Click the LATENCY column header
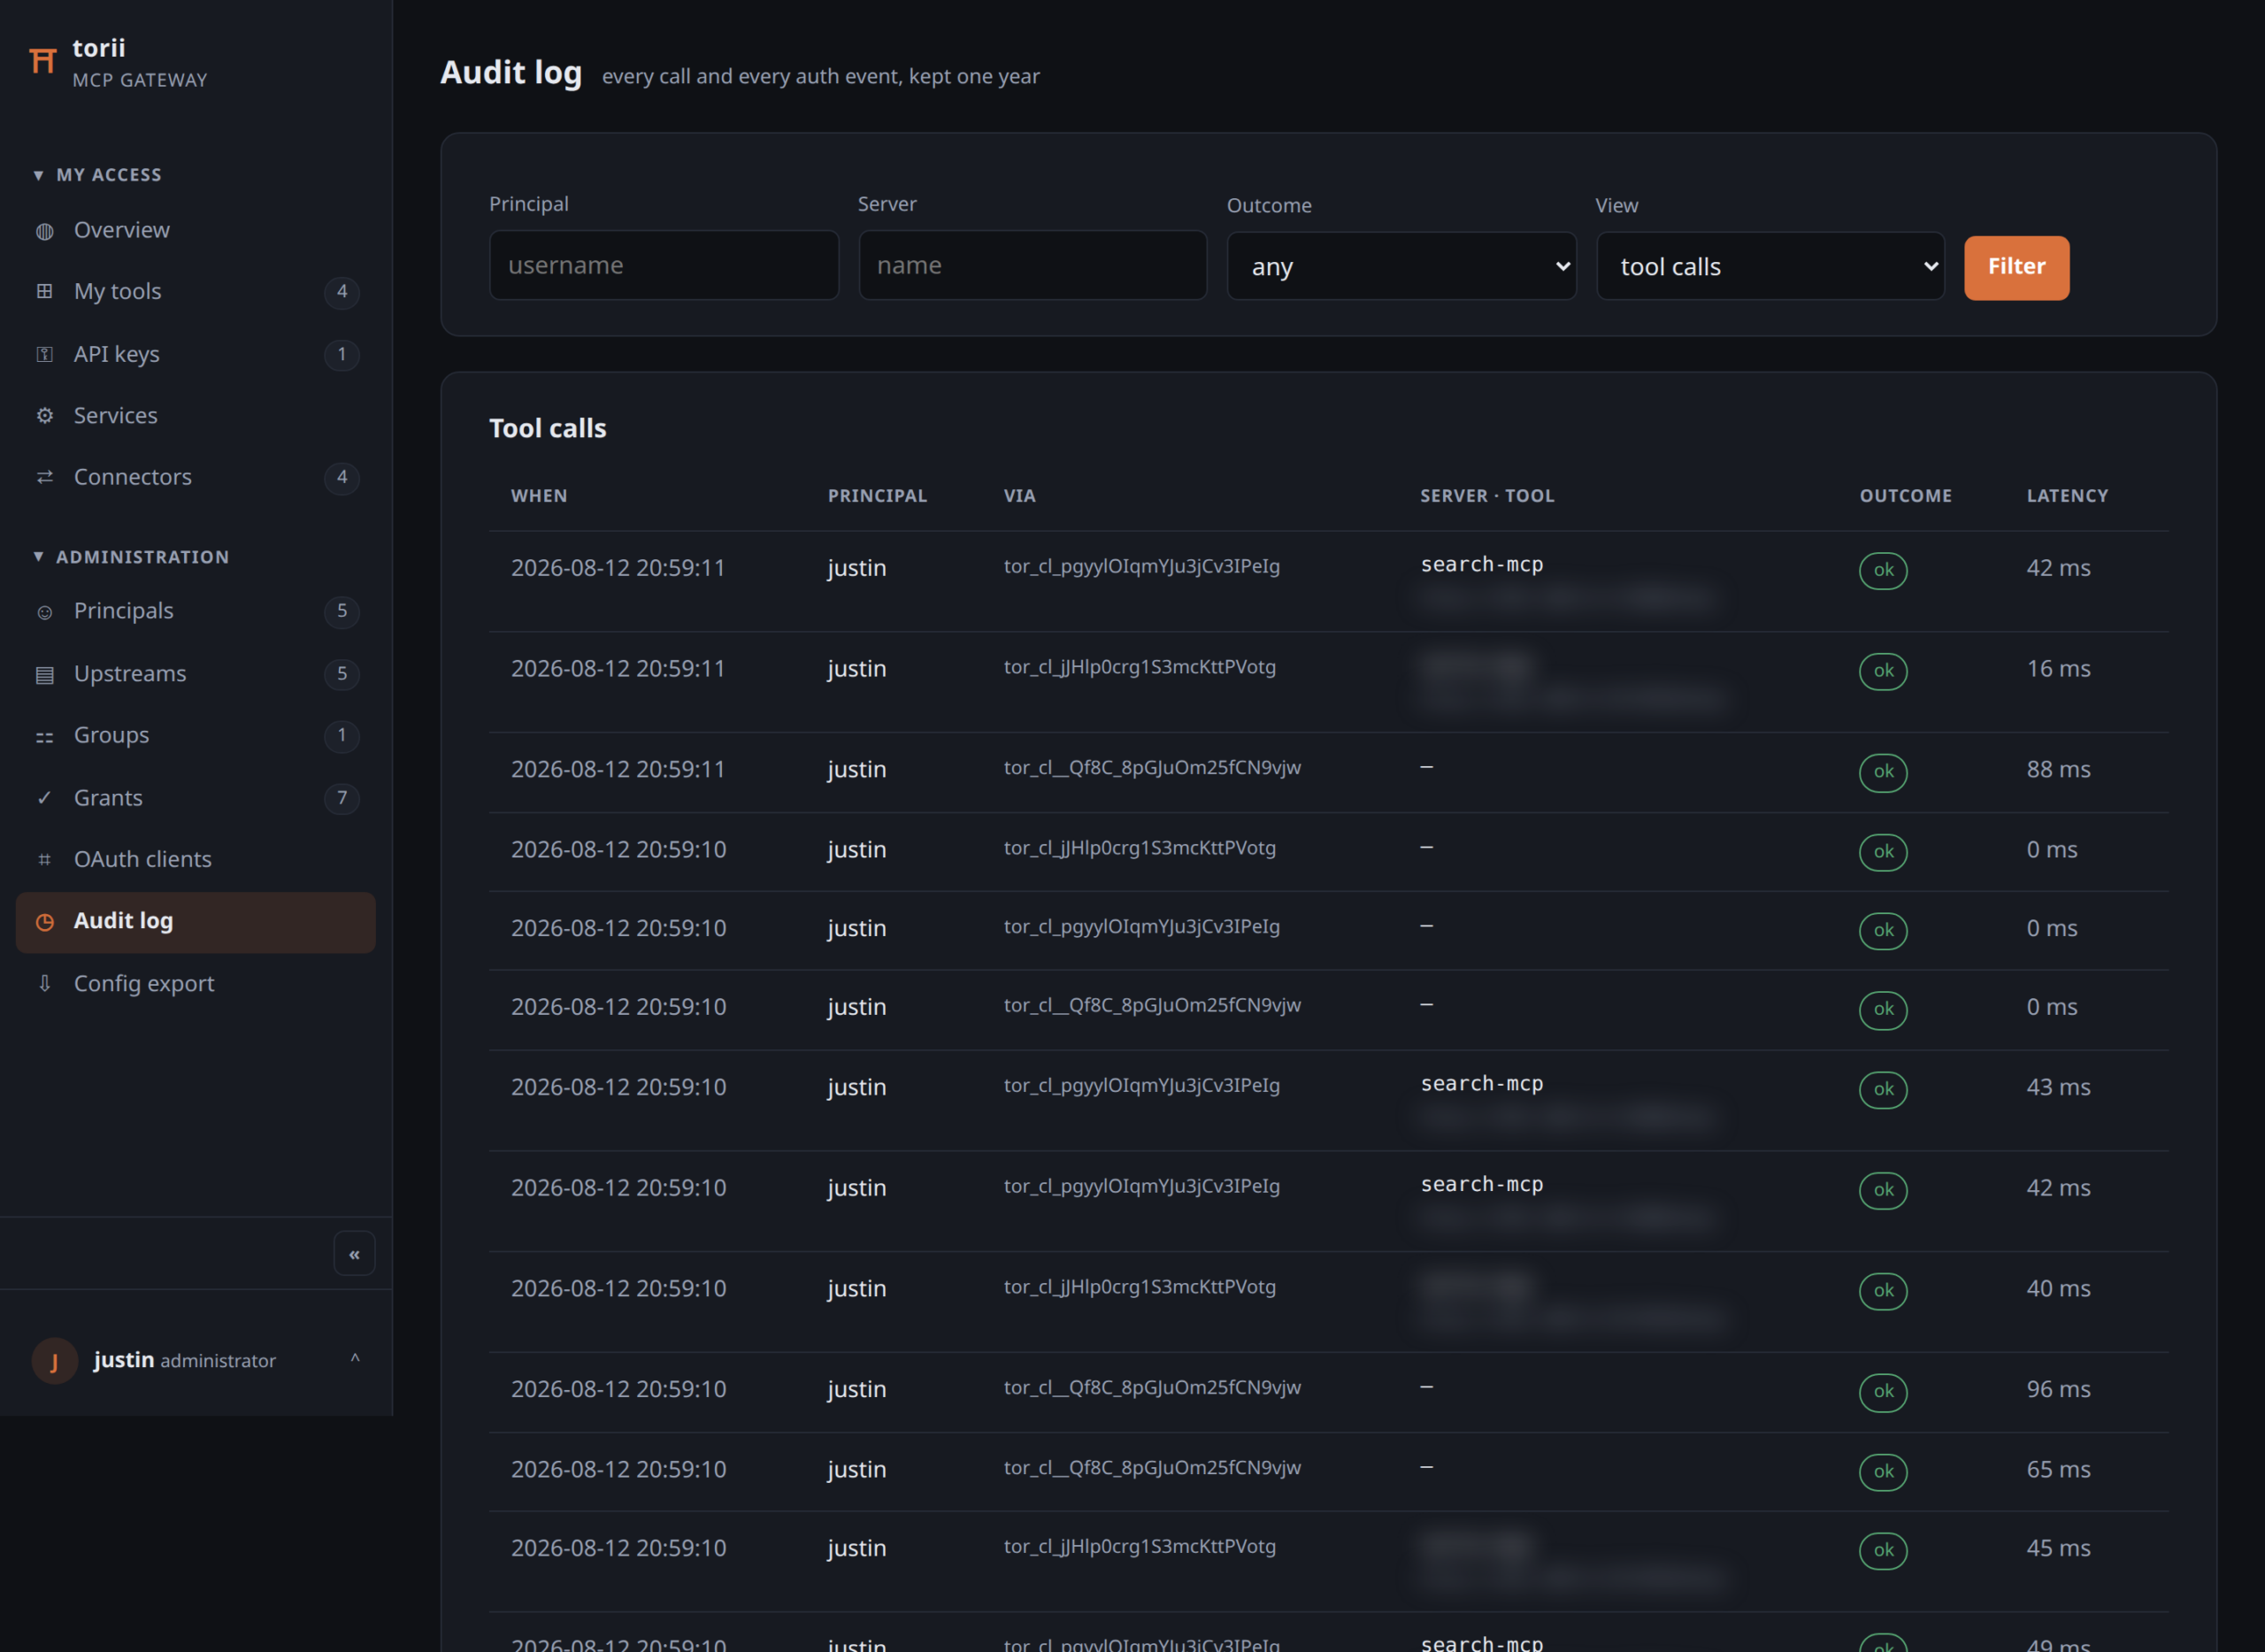Viewport: 2265px width, 1652px height. (x=2067, y=496)
